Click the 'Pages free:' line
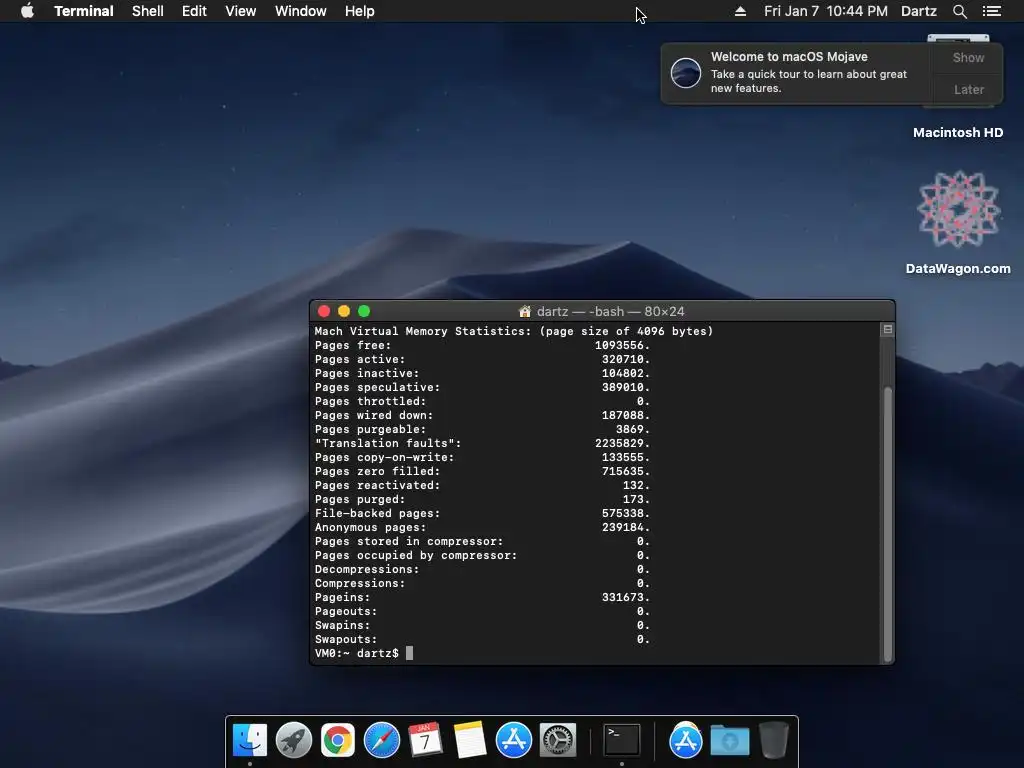This screenshot has height=768, width=1024. coord(482,345)
